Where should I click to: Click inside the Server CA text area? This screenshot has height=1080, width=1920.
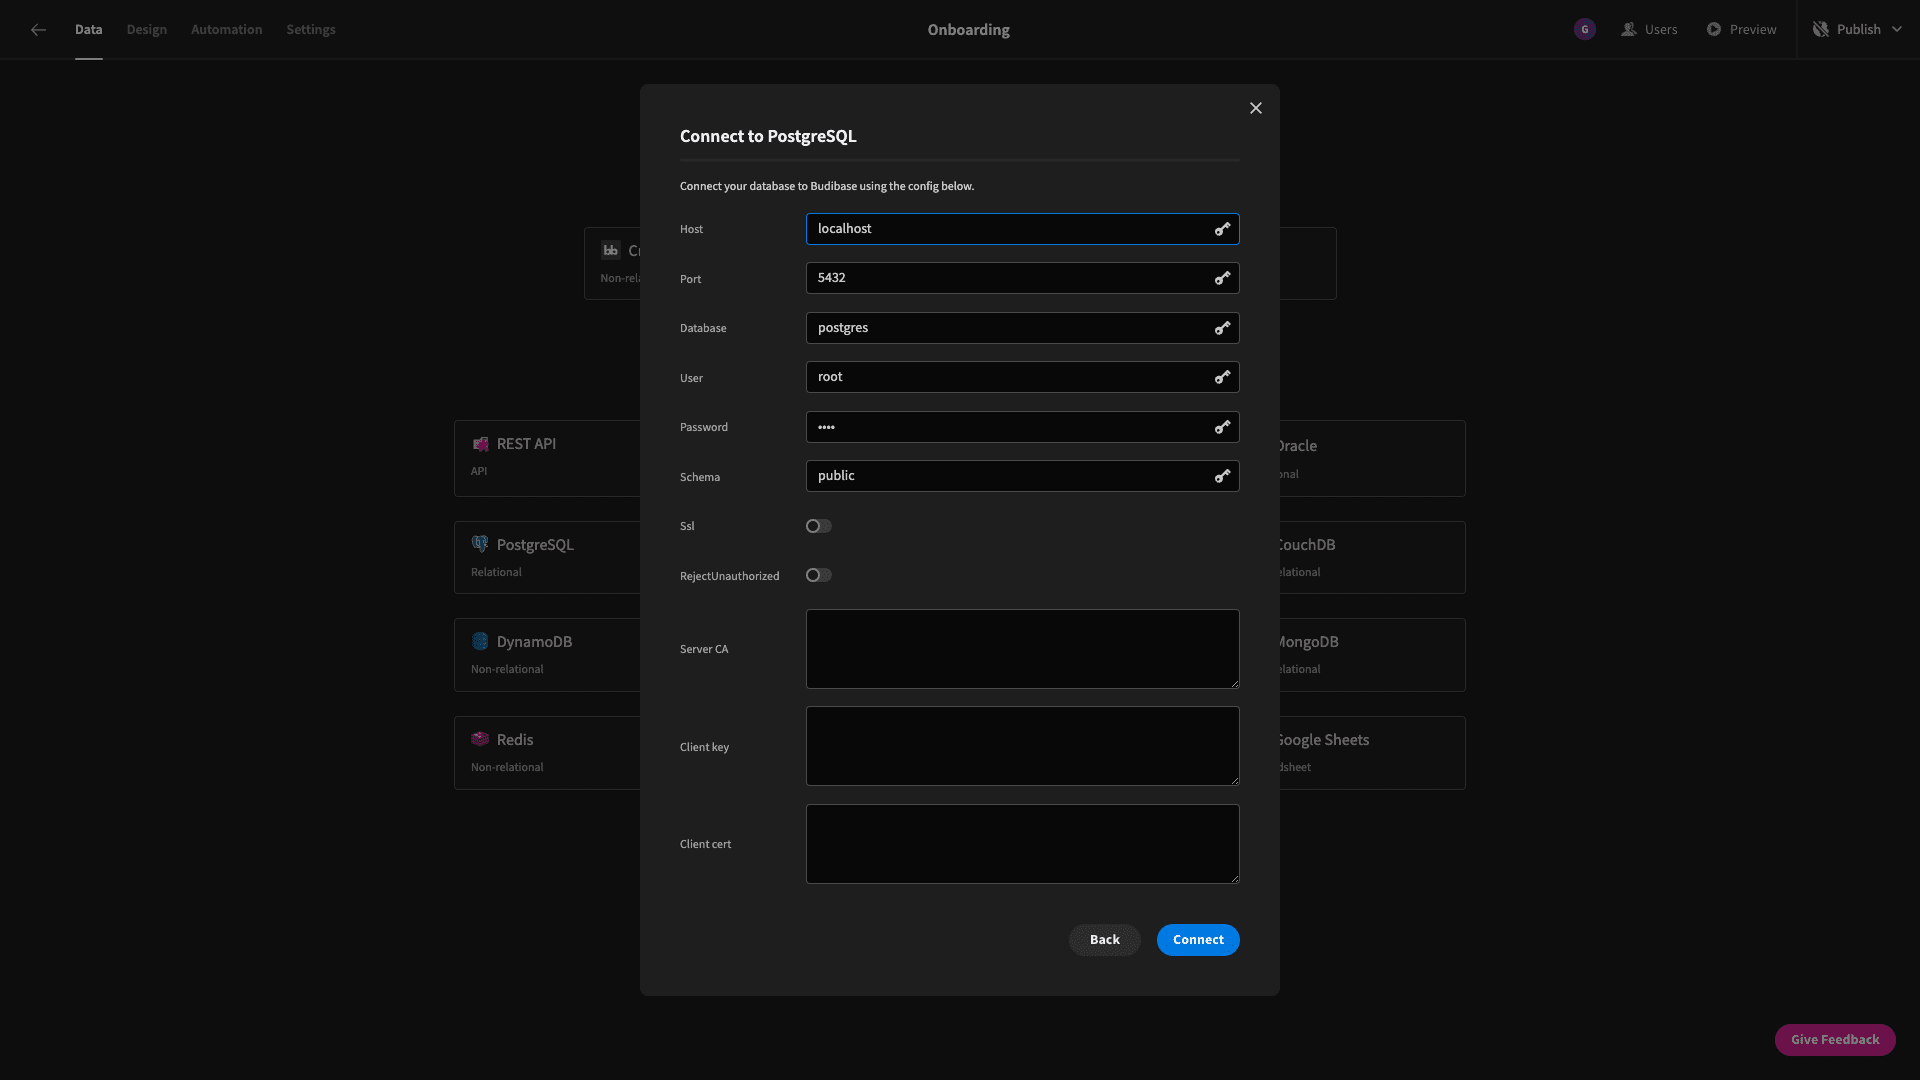(1022, 649)
